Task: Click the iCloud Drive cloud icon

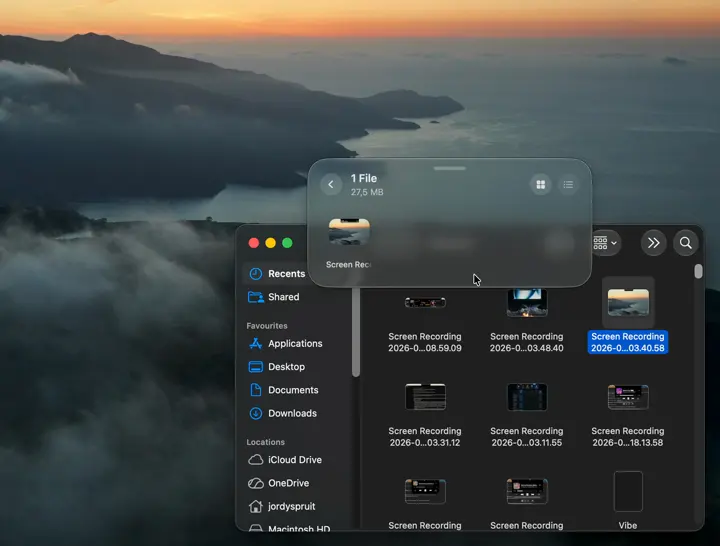Action: (x=256, y=460)
